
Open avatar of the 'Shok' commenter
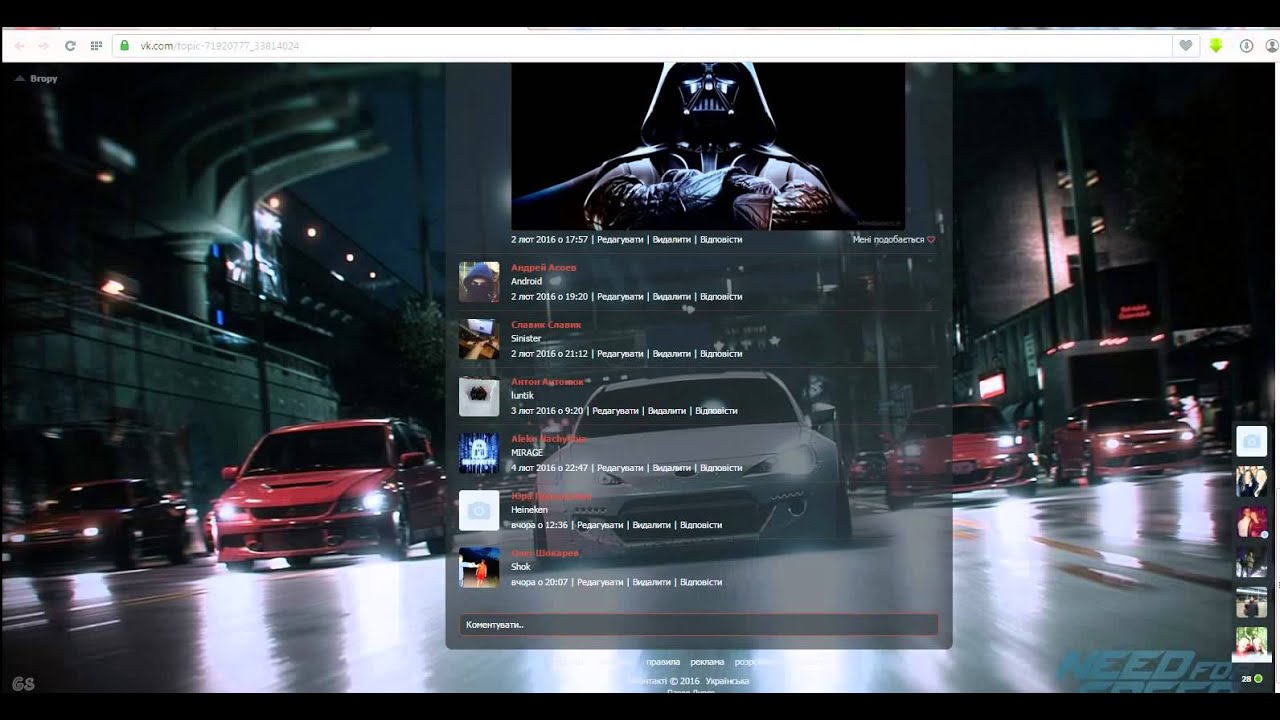click(479, 567)
